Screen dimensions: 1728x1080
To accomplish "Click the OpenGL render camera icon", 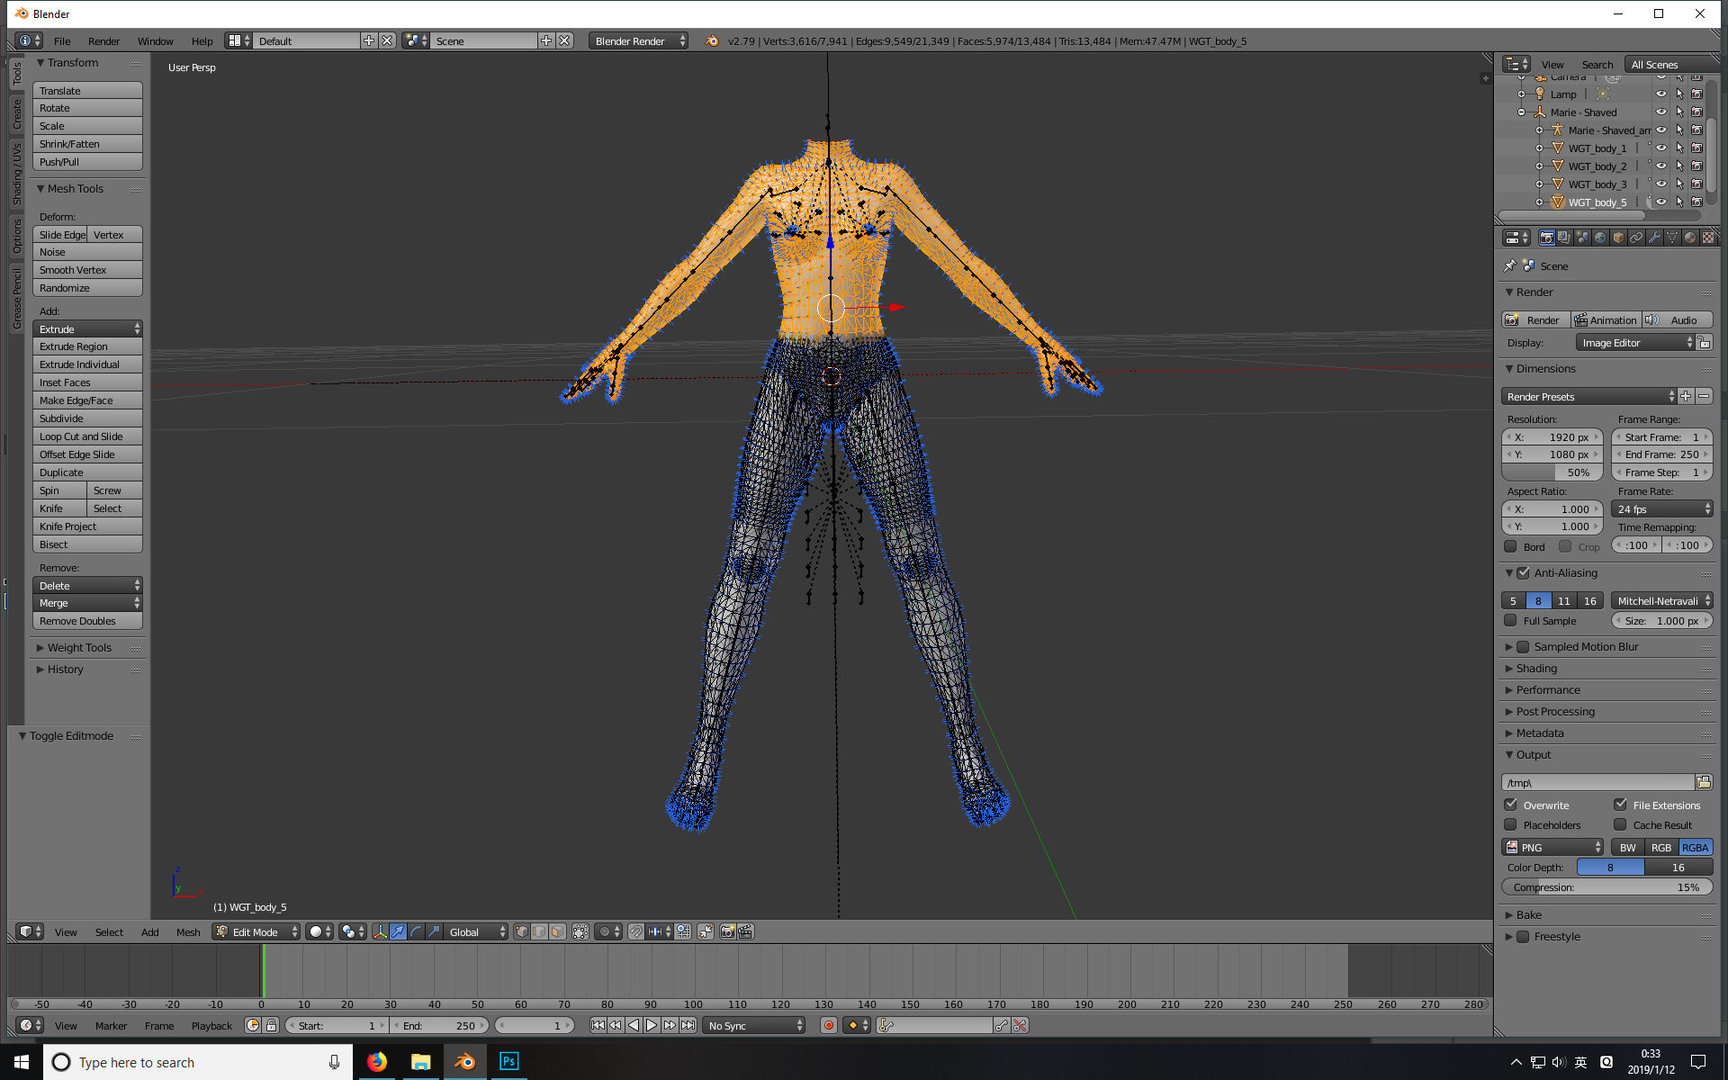I will pos(727,932).
